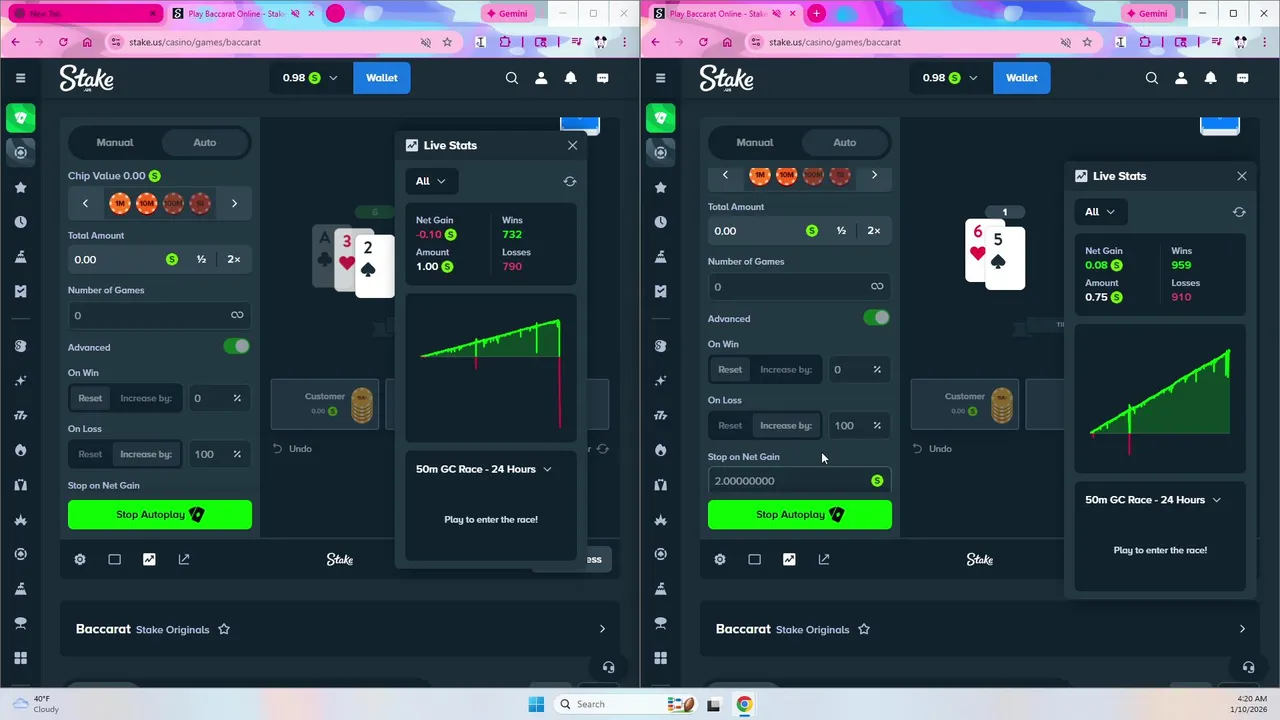Expand Baccarat info section in left window
This screenshot has width=1280, height=720.
[x=602, y=629]
